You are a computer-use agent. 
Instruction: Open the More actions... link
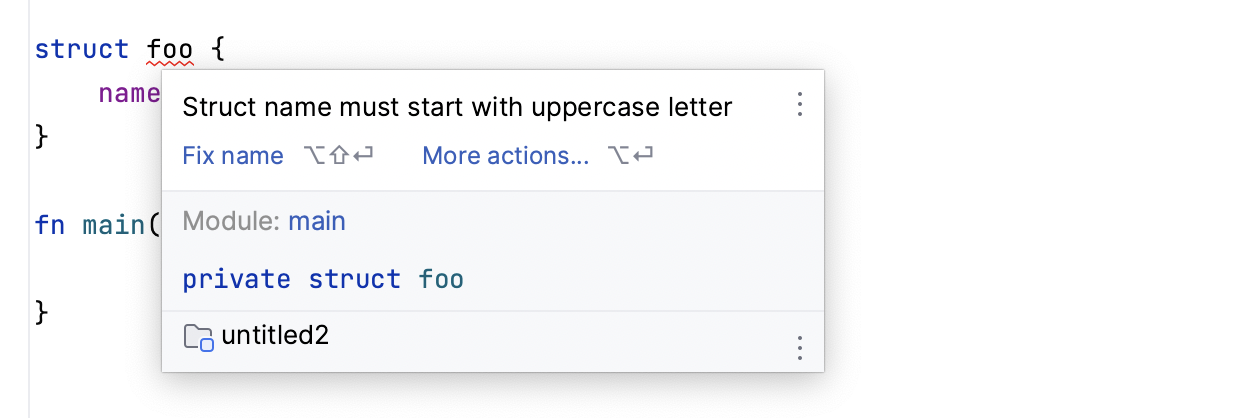point(505,156)
